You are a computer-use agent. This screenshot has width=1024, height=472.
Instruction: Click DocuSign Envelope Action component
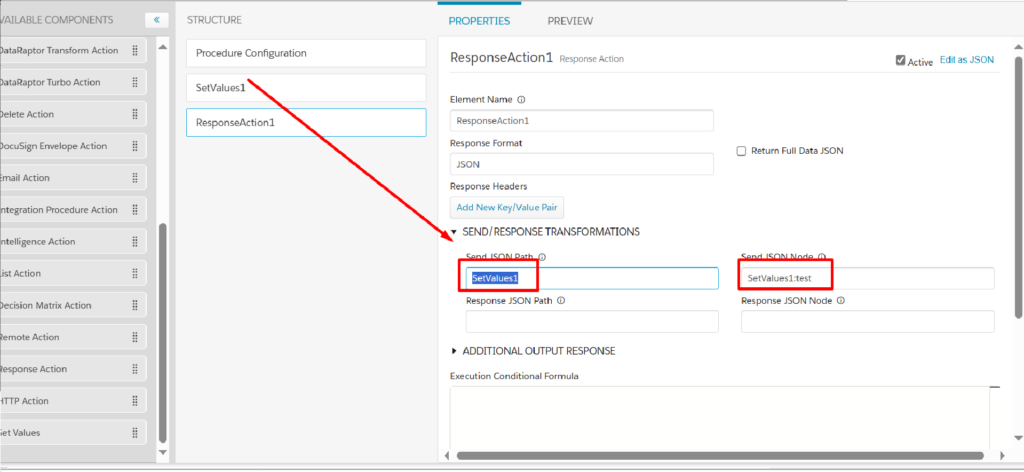(73, 146)
